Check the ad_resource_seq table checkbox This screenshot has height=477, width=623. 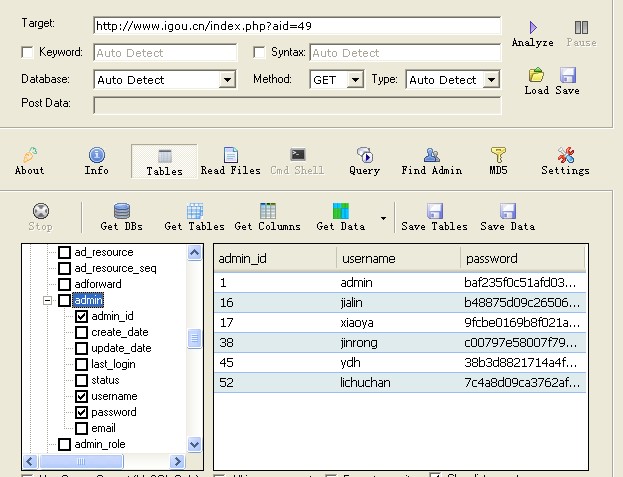point(64,268)
